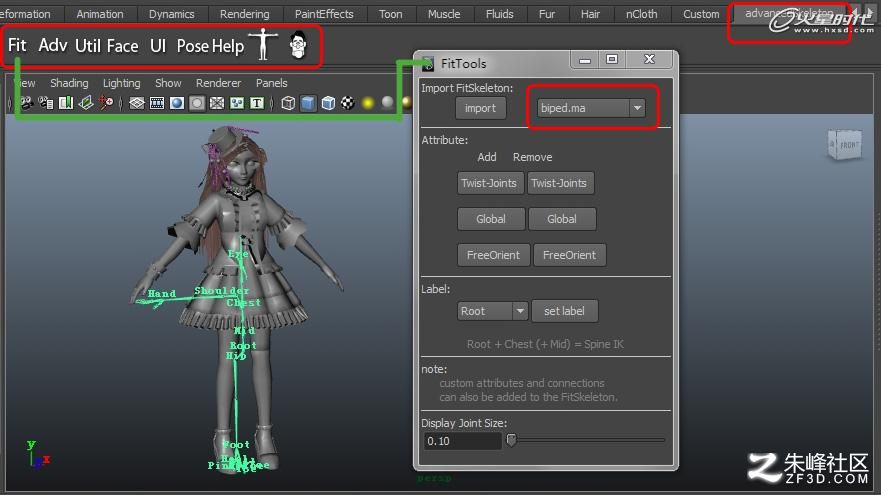Click the UI shelf button
Image resolution: width=881 pixels, height=495 pixels.
pyautogui.click(x=158, y=46)
